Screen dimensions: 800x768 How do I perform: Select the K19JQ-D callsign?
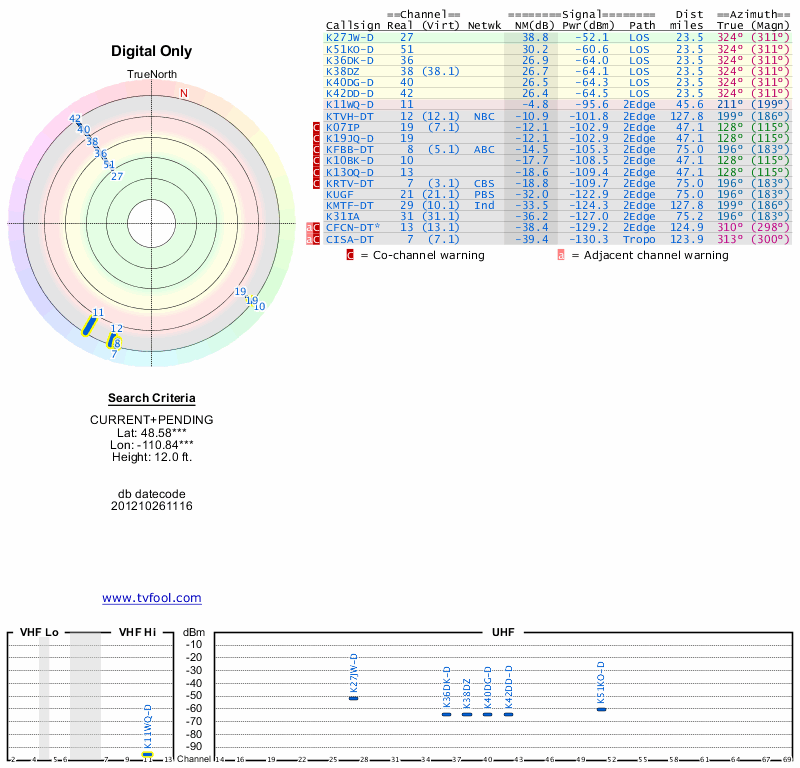[x=349, y=138]
